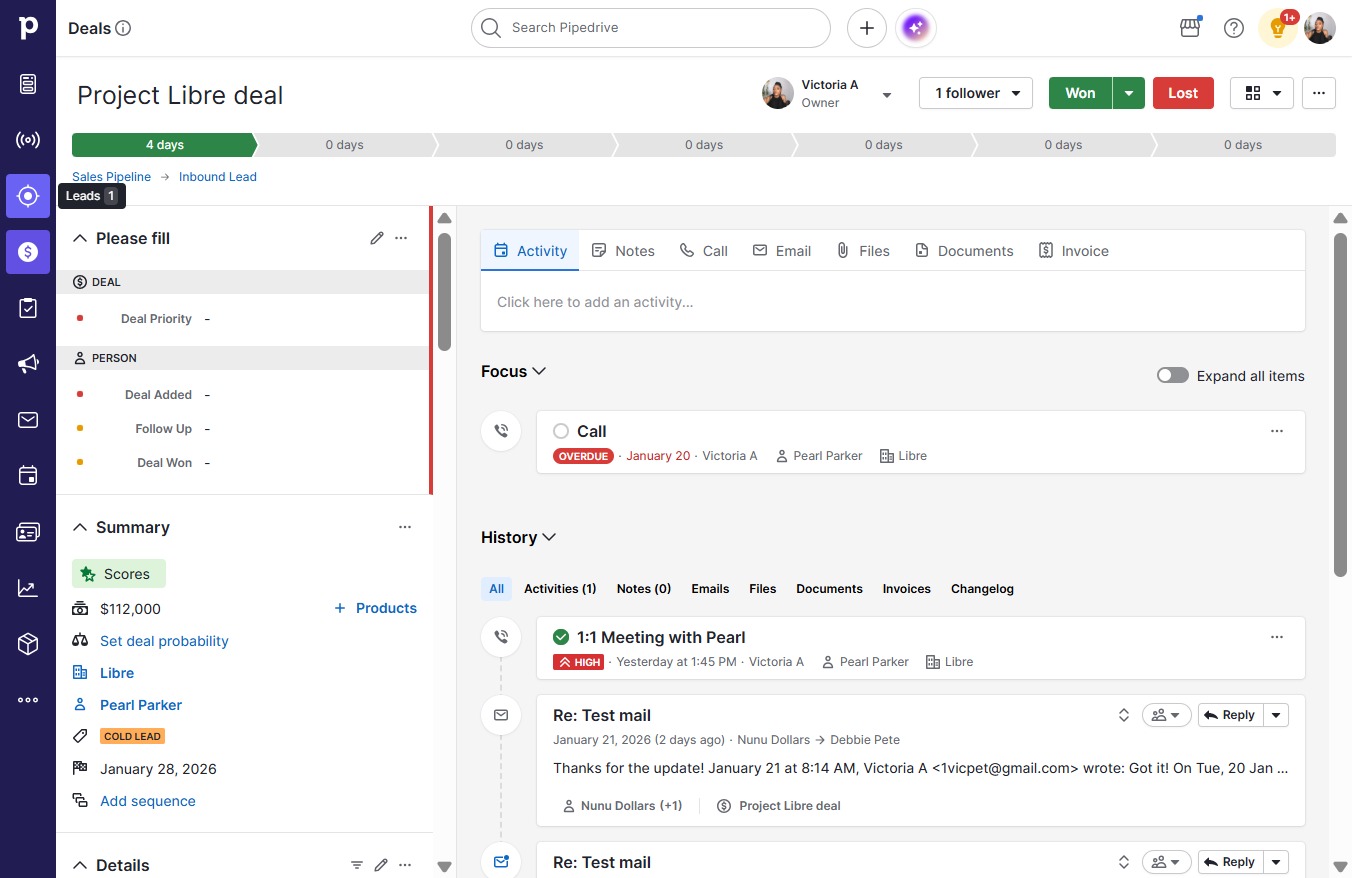1352x878 pixels.
Task: Collapse the Summary section
Action: 80,527
